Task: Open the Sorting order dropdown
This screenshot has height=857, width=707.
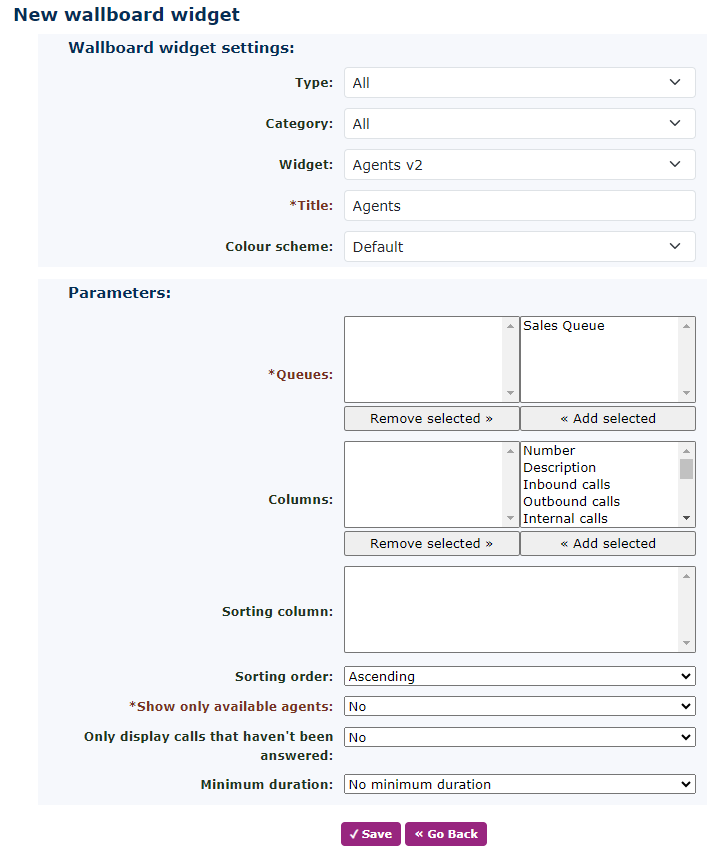Action: 519,677
